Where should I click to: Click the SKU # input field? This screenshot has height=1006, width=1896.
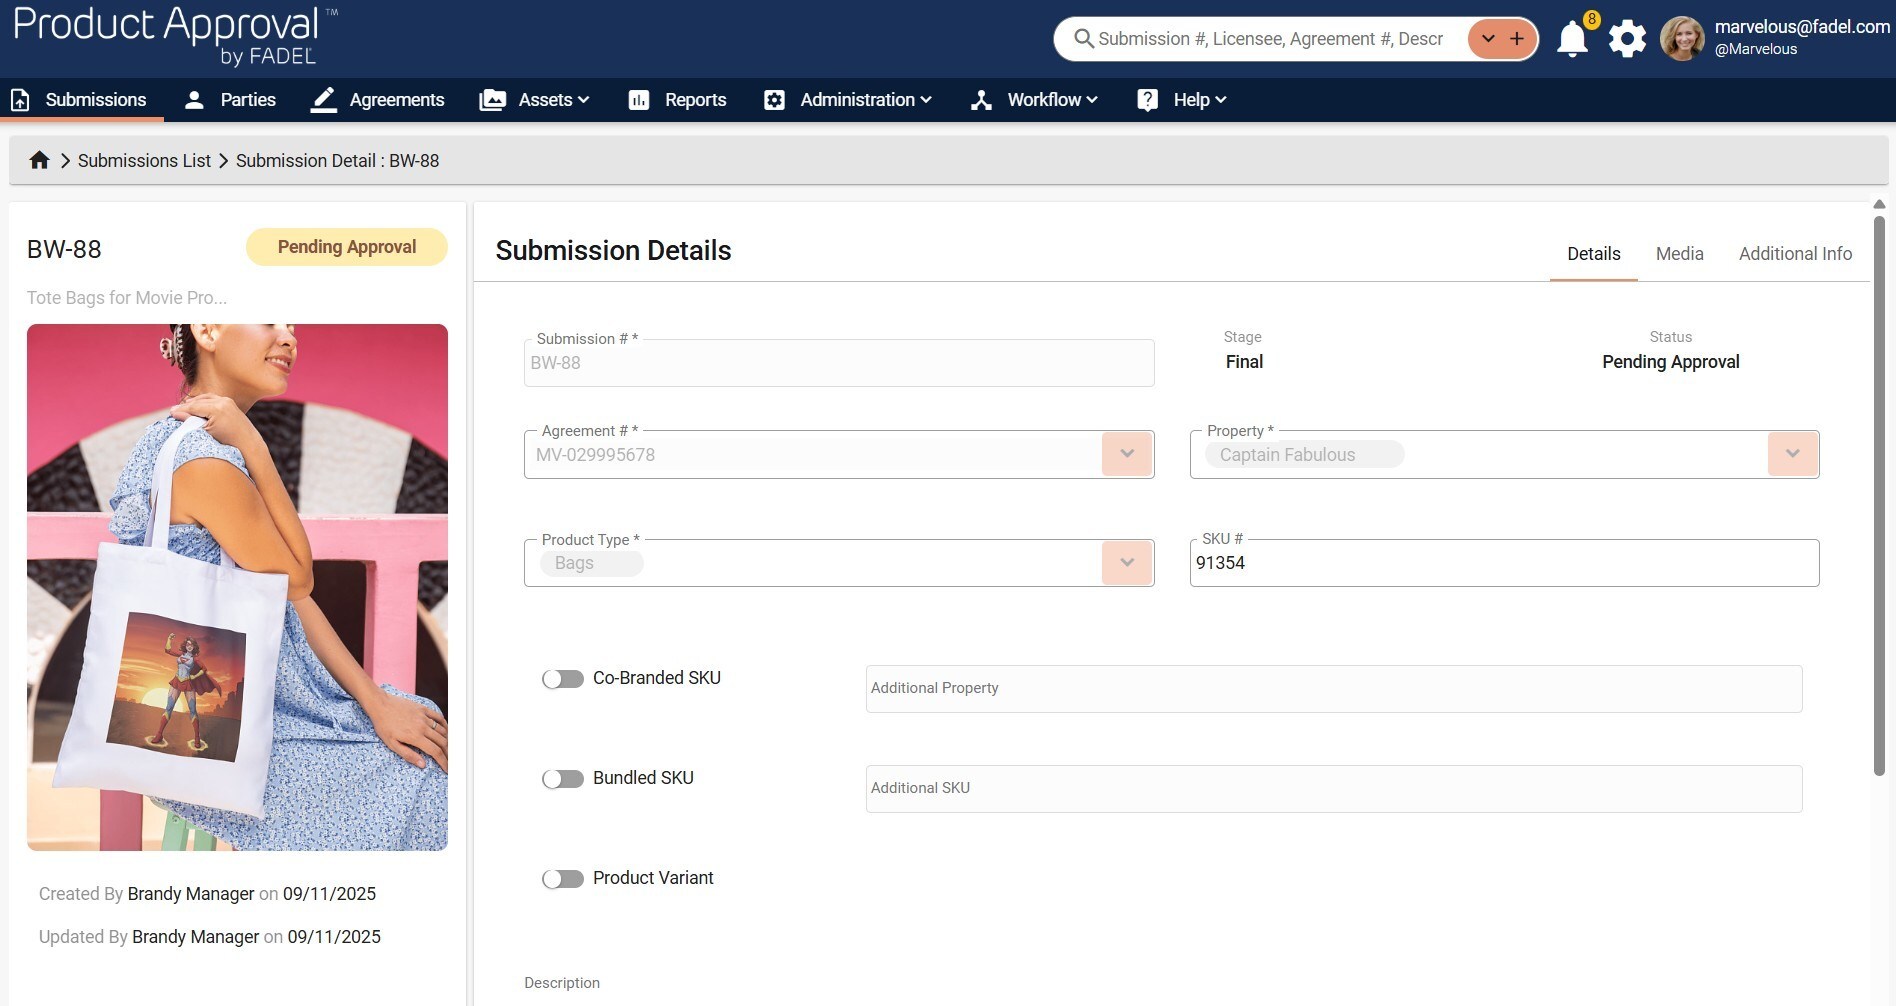click(1503, 563)
